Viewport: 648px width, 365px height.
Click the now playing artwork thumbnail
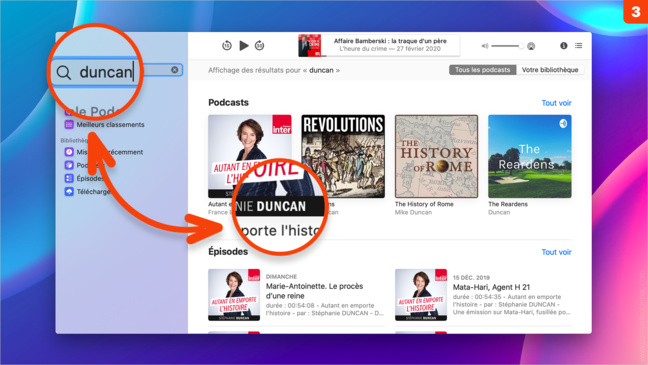coord(310,45)
